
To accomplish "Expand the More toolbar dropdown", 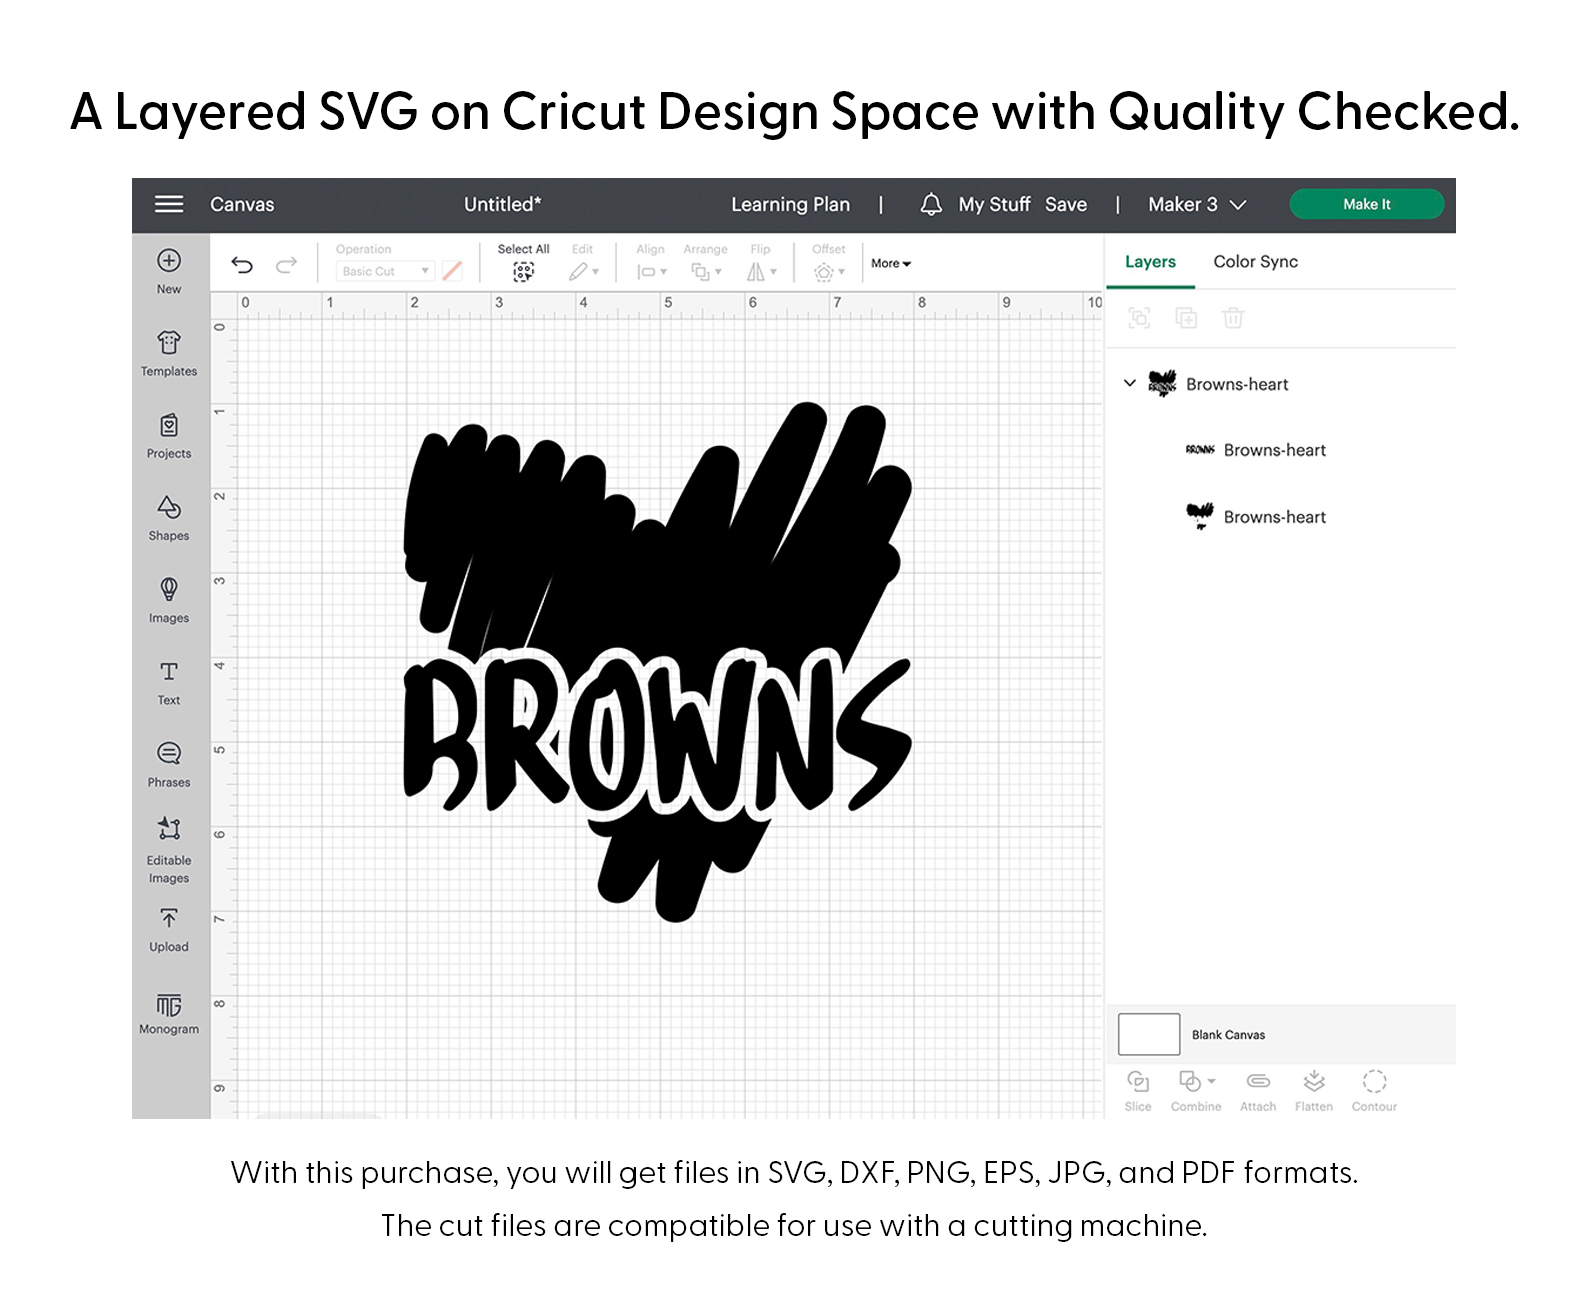I will click(x=890, y=264).
